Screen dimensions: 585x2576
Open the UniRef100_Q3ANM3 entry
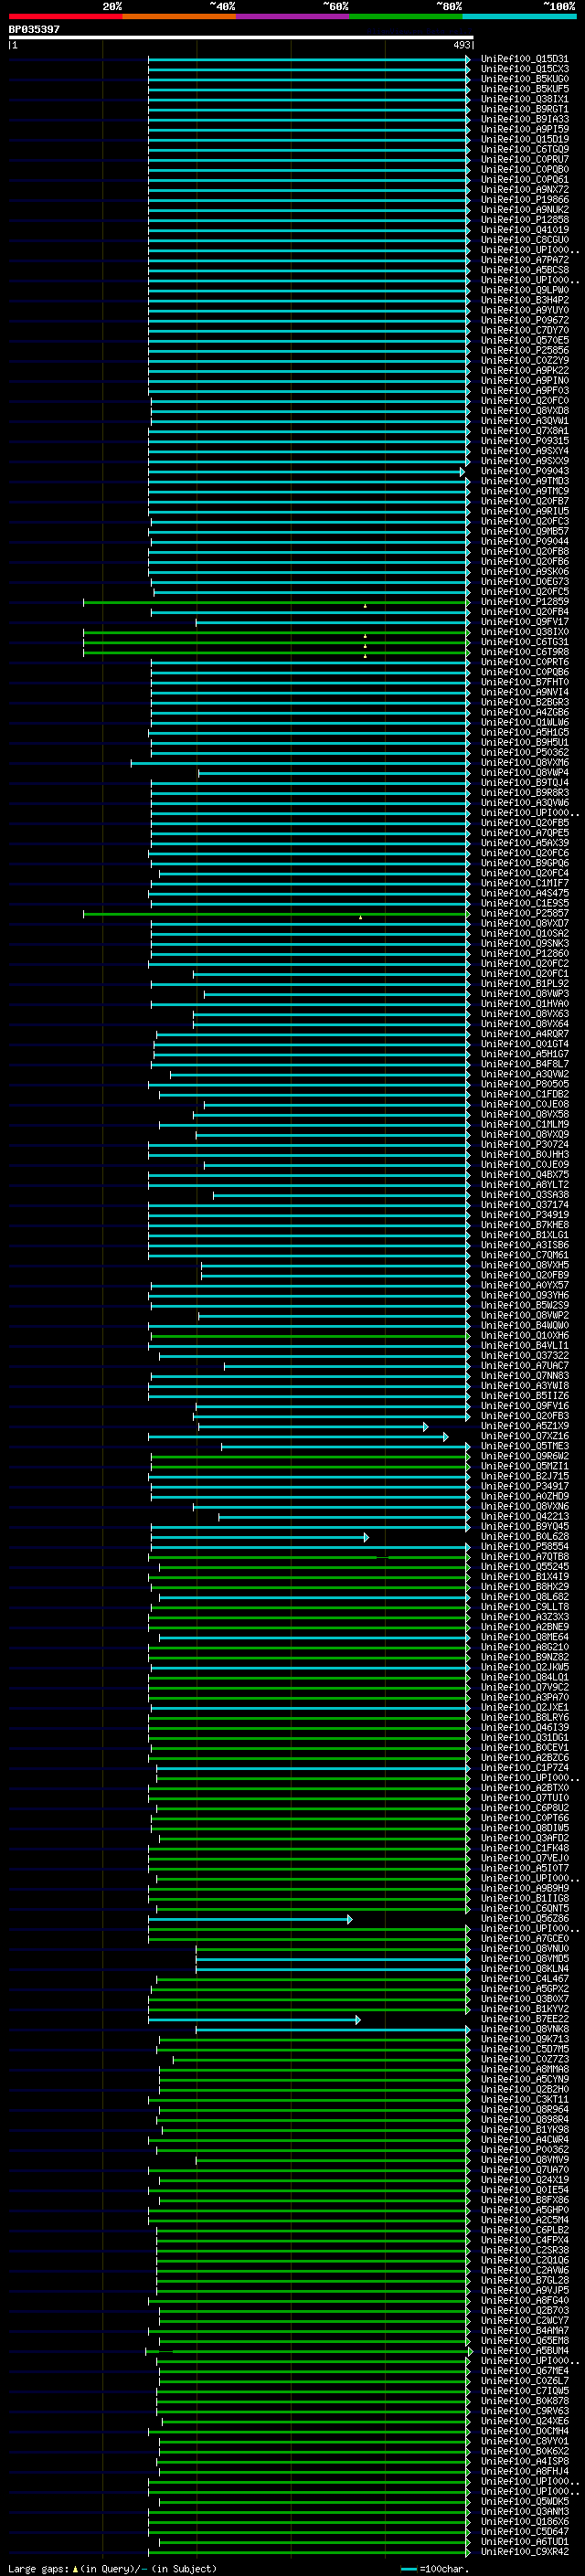pos(524,2511)
